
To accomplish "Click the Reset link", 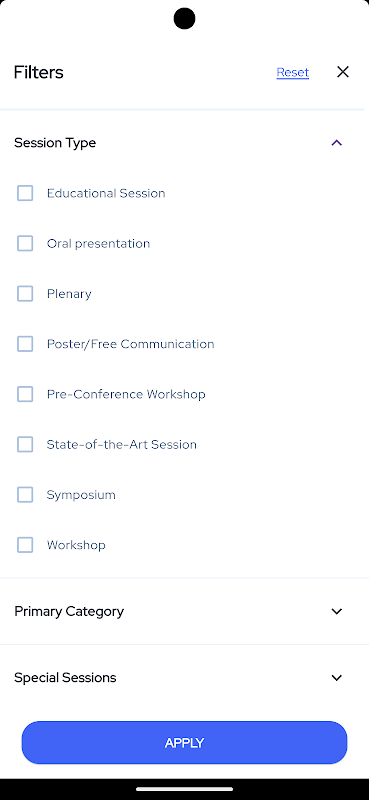I will (x=292, y=72).
